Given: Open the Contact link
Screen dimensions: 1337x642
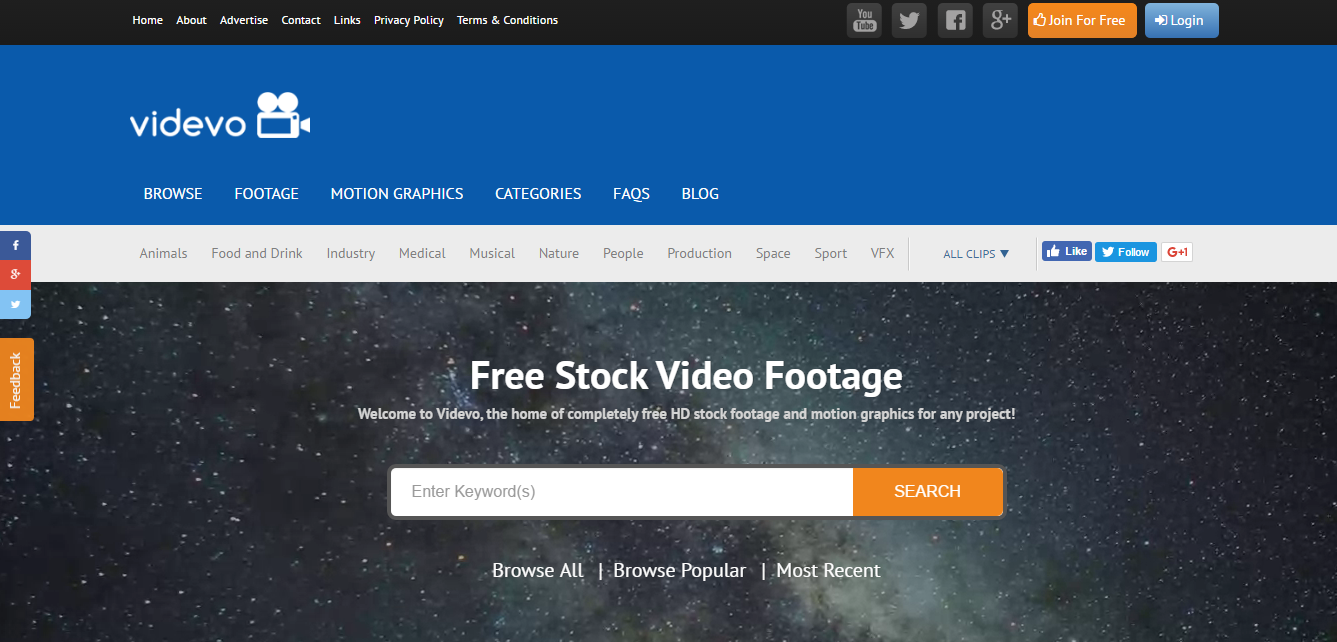Looking at the screenshot, I should 301,20.
